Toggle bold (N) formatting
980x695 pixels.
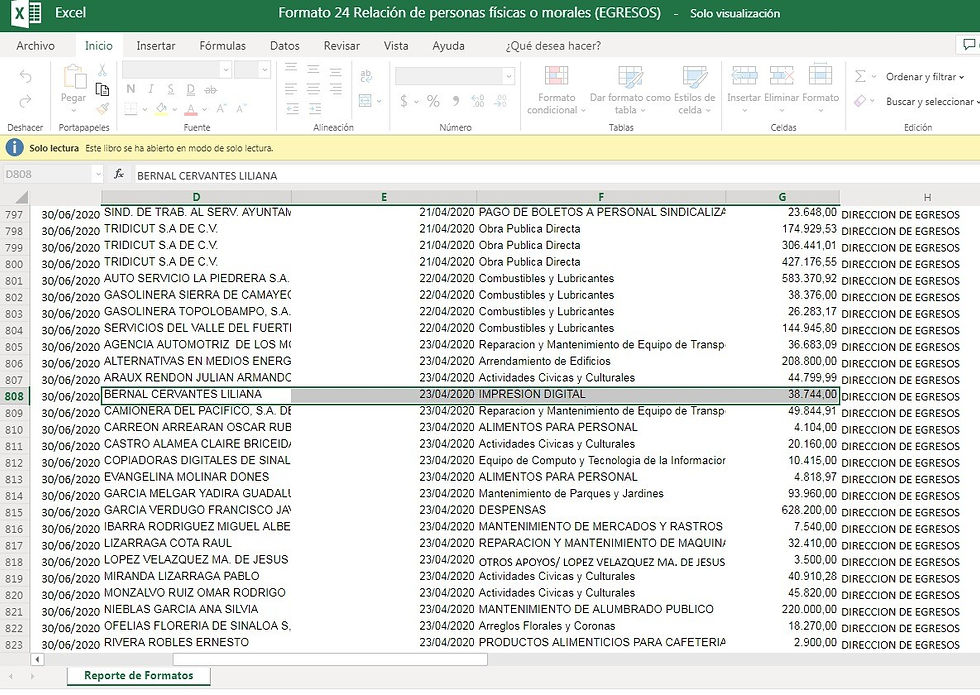[131, 89]
